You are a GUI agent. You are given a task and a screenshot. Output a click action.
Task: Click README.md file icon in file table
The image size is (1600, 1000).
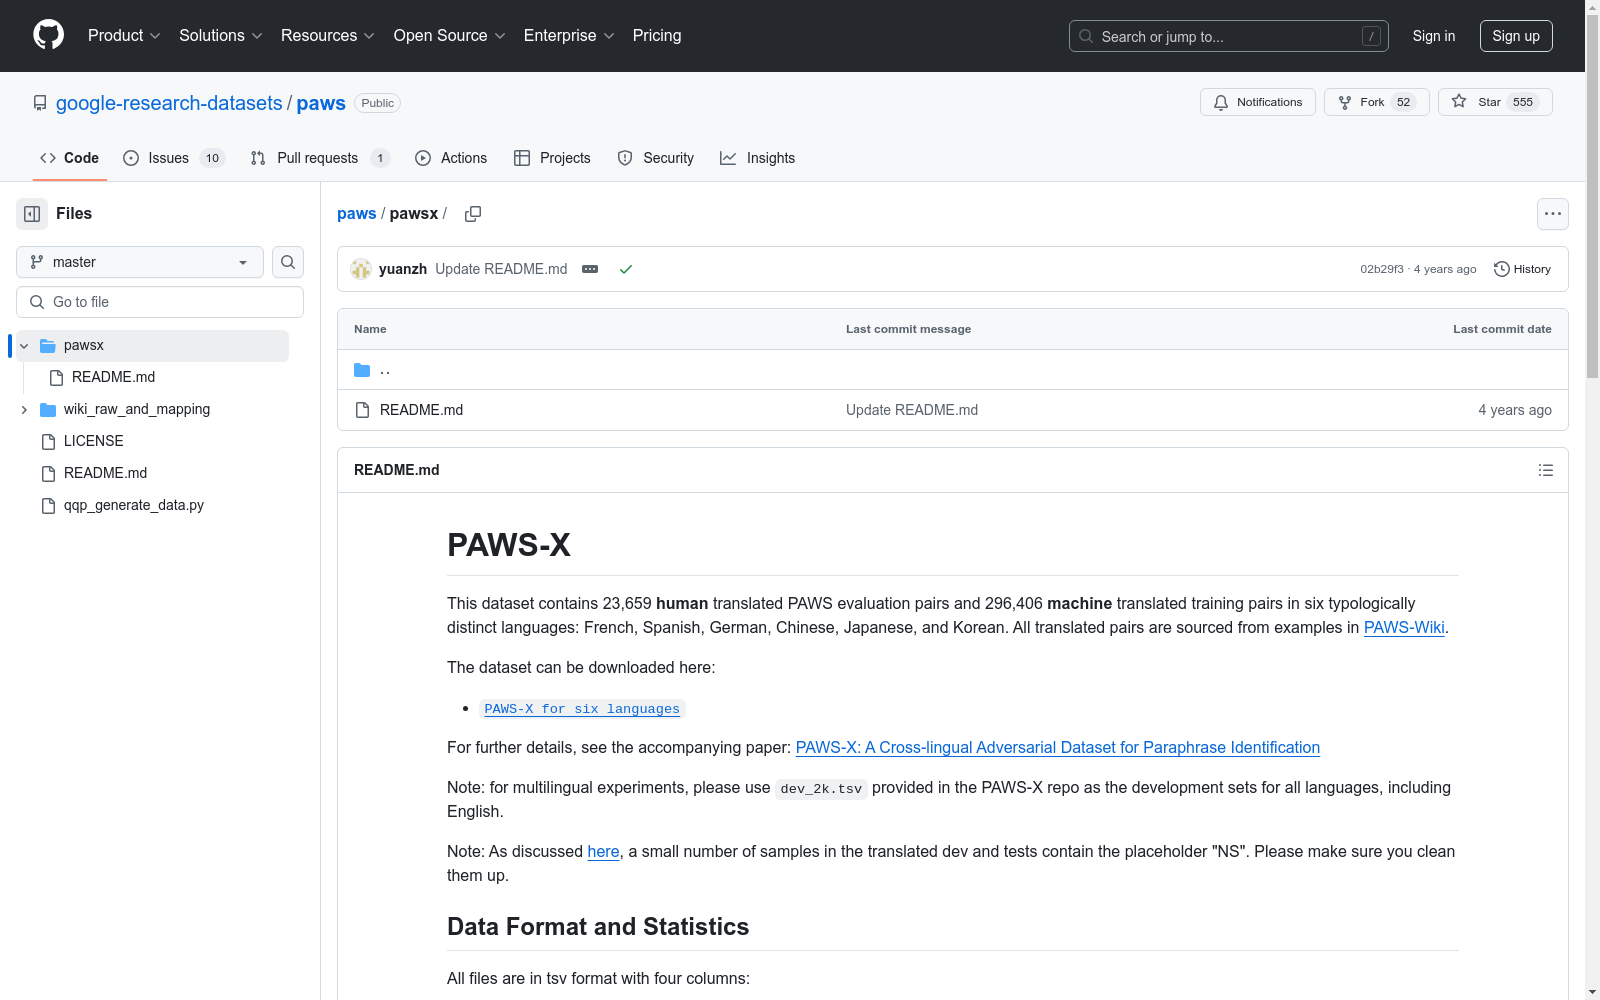(363, 410)
